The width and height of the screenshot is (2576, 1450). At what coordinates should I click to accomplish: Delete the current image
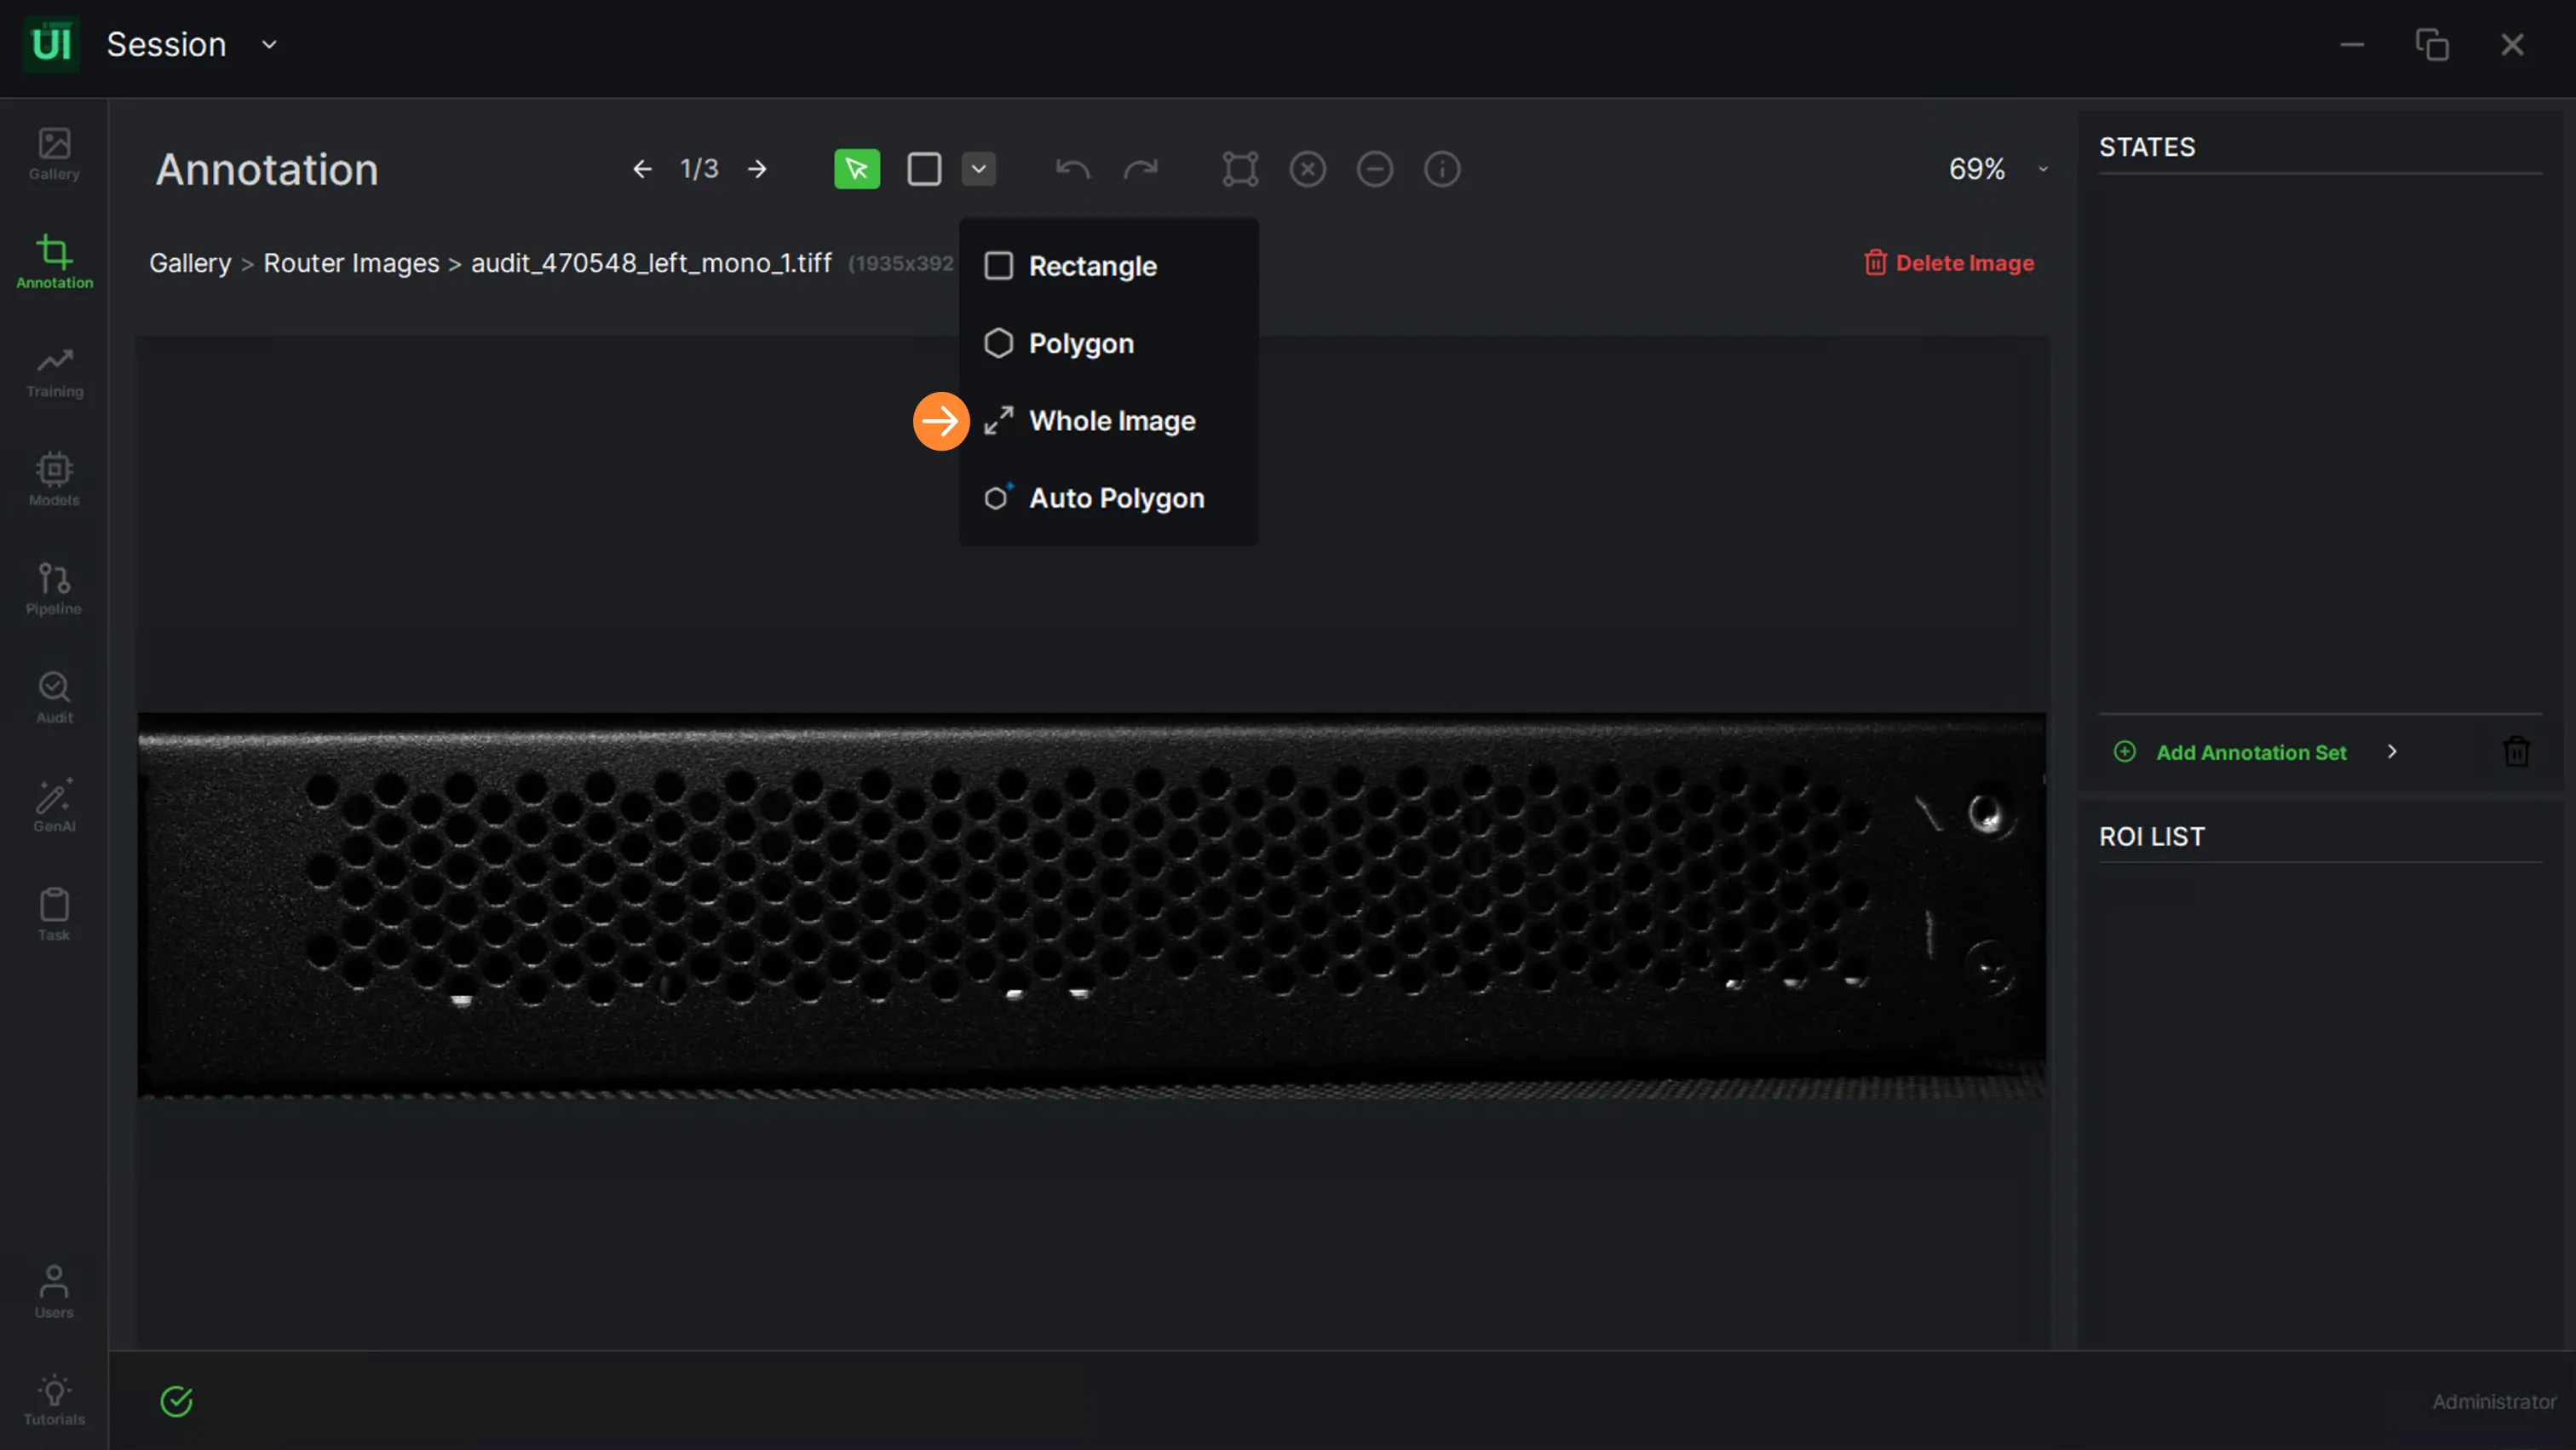coord(1949,263)
